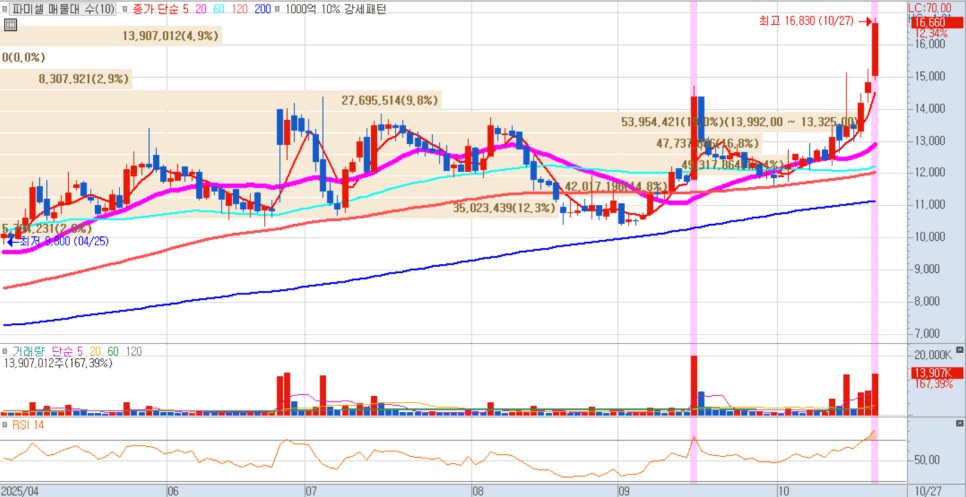The height and width of the screenshot is (497, 966).
Task: Click the 16,000 price axis tick
Action: [x=930, y=45]
